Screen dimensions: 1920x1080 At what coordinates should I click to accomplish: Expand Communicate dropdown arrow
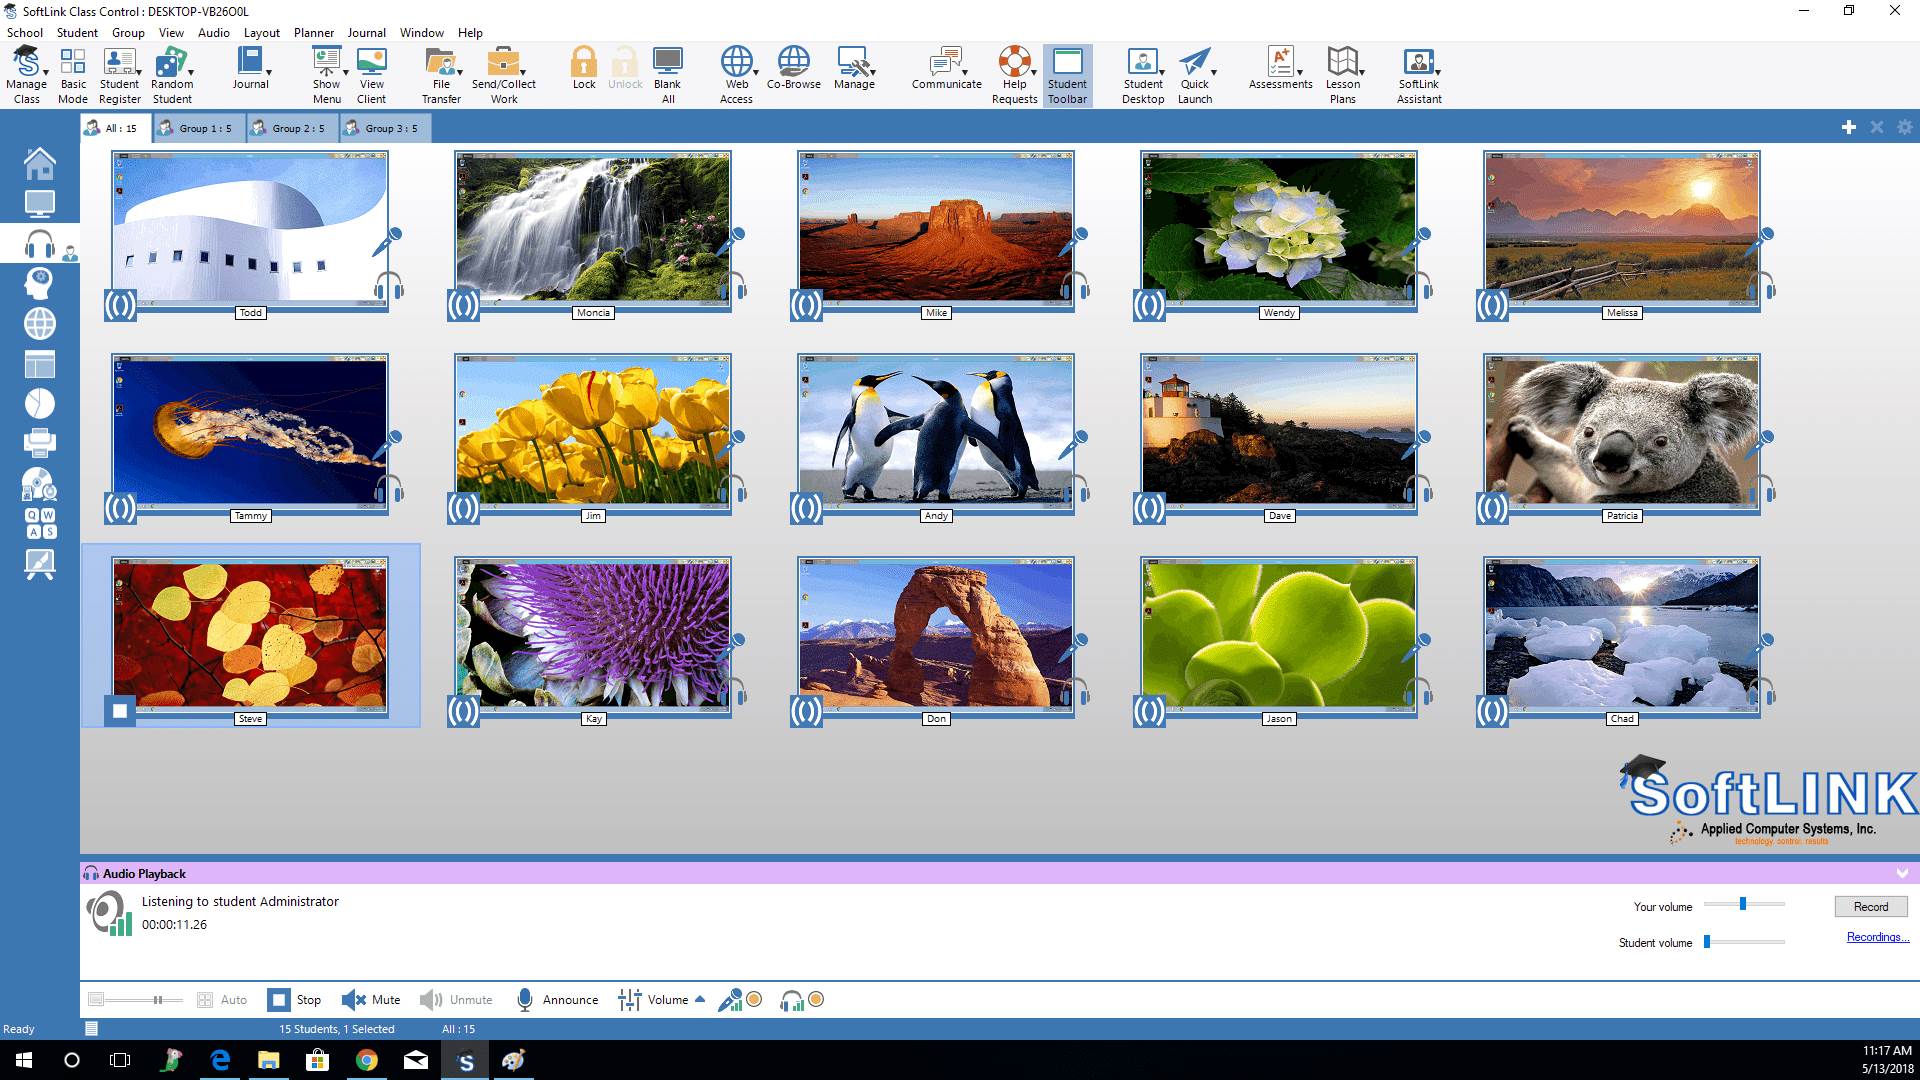click(x=965, y=72)
